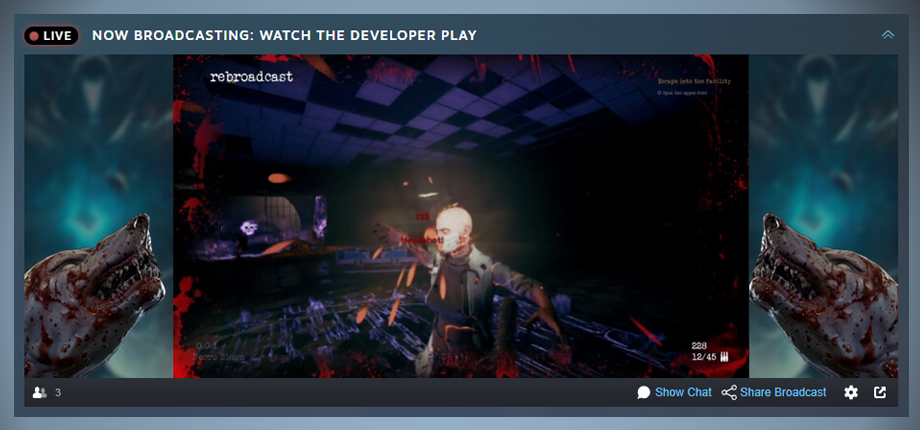This screenshot has height=430, width=920.
Task: Click the left zombie dog artwork
Action: click(94, 295)
